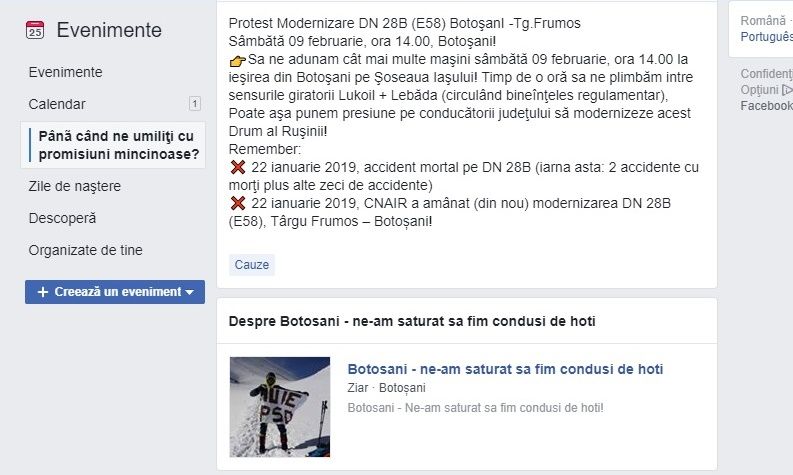Viewport: 793px width, 475px height.
Task: Expand the Creează un eveniment dropdown arrow
Action: click(190, 292)
